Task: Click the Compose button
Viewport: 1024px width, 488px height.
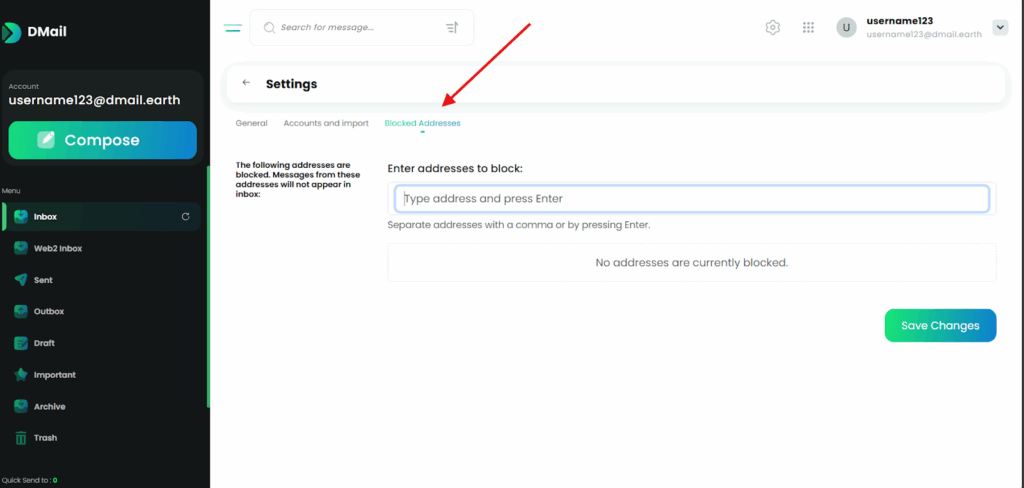Action: 102,140
